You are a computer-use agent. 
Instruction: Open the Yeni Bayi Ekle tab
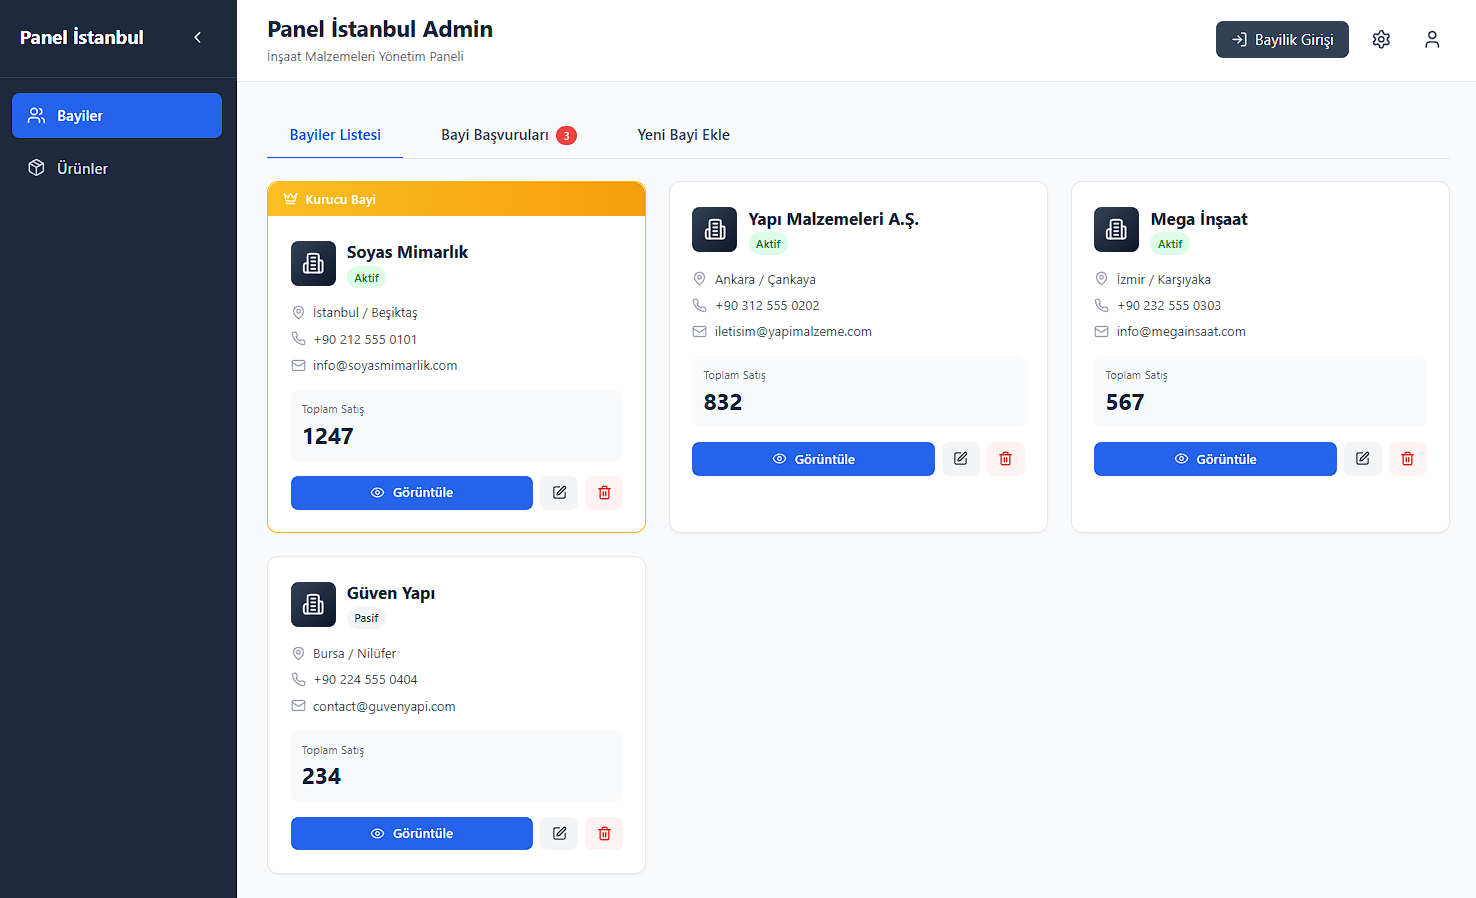(683, 135)
